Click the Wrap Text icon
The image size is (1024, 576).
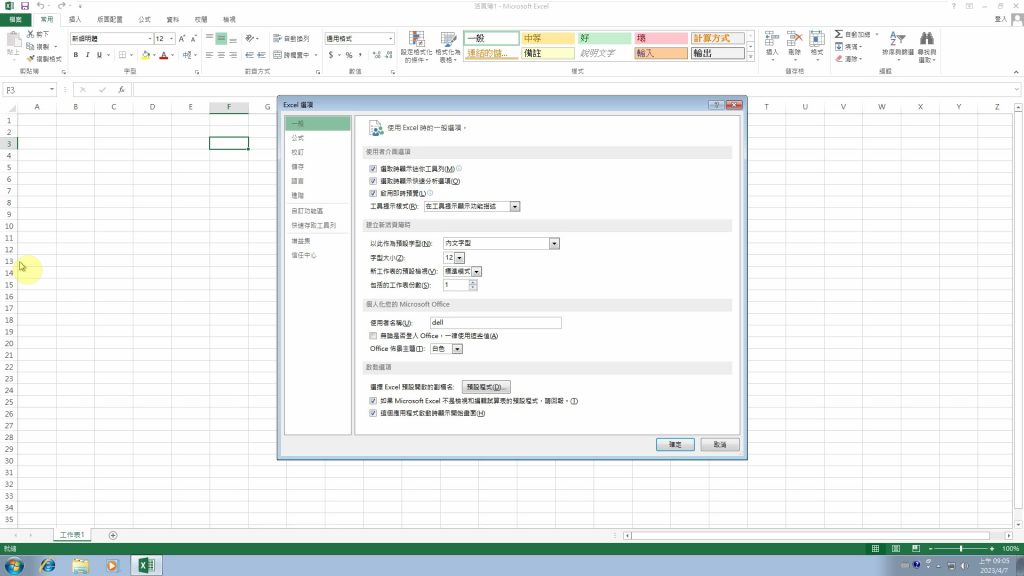coord(291,39)
